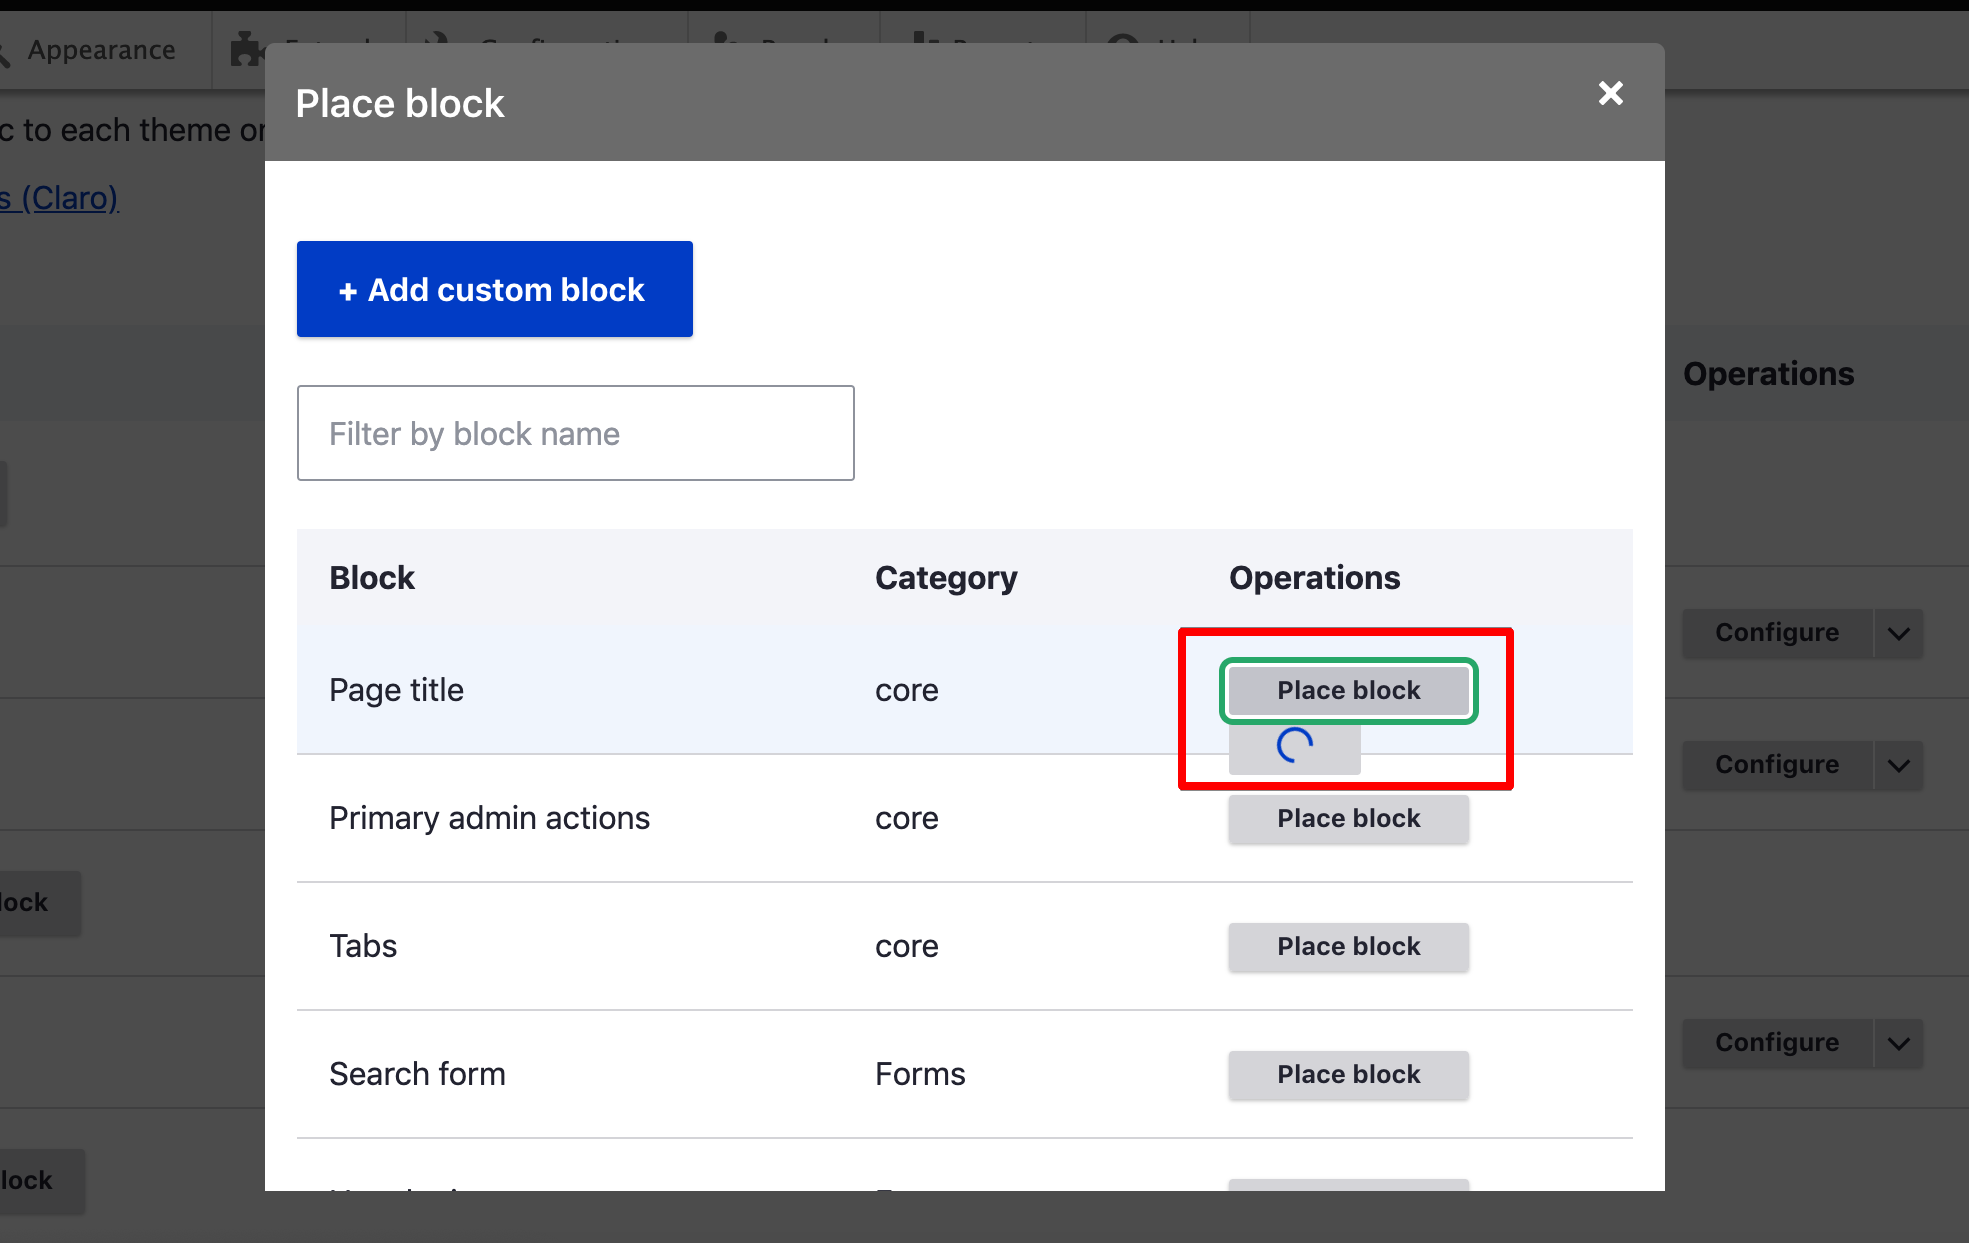Click the lowest Configure button
Image resolution: width=1969 pixels, height=1243 pixels.
click(x=1776, y=1043)
